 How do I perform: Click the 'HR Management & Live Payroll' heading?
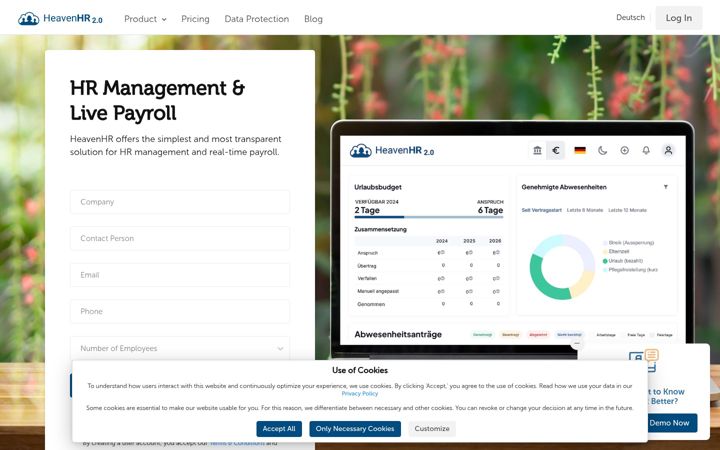coord(158,100)
